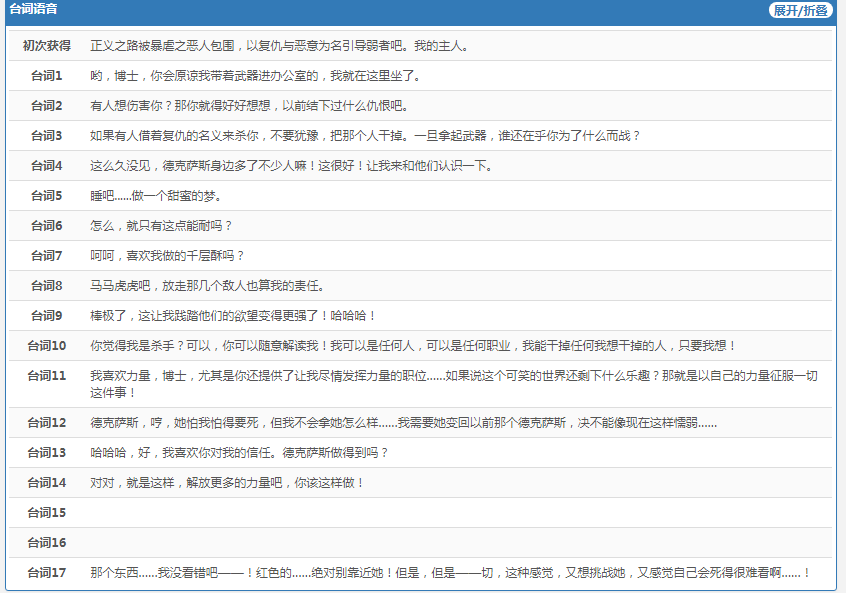This screenshot has width=846, height=593.
Task: Select the 台词3 row label
Action: tap(46, 136)
